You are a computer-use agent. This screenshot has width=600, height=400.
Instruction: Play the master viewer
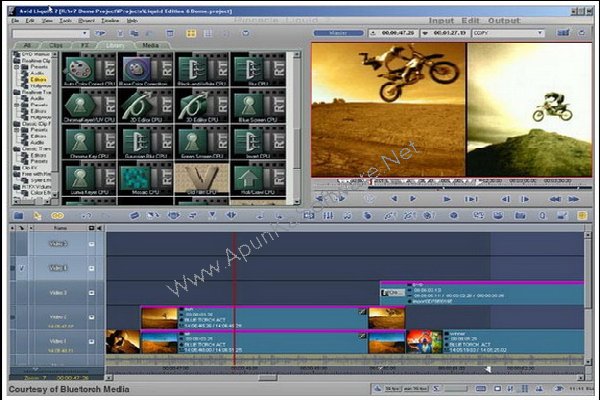(x=446, y=199)
